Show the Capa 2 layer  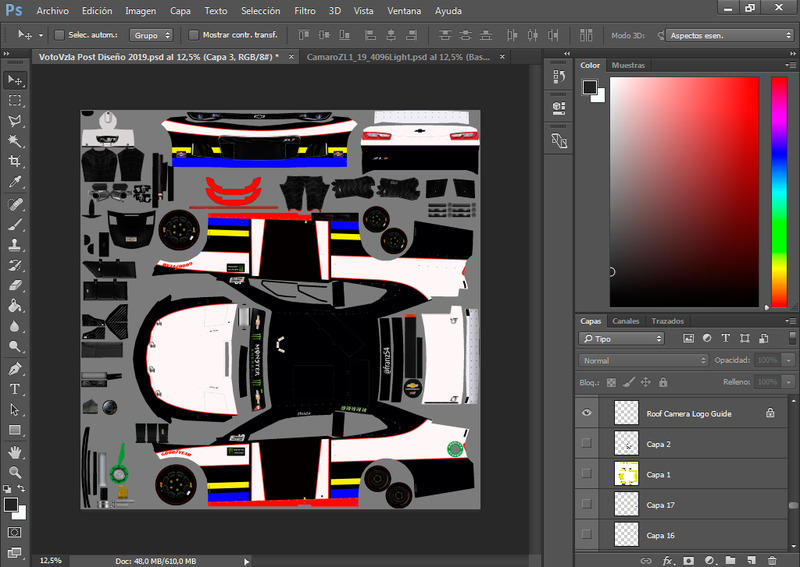pyautogui.click(x=587, y=443)
